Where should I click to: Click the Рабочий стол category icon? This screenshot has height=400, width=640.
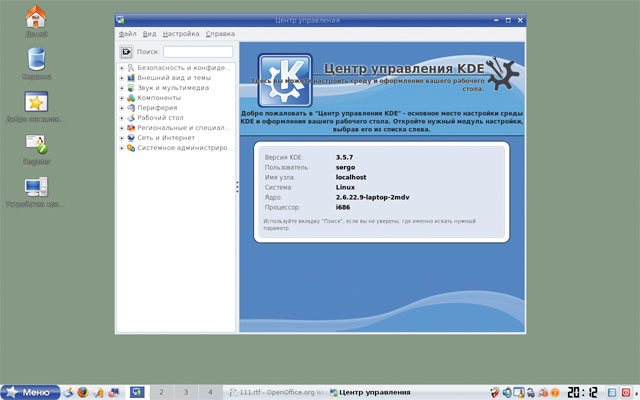[131, 118]
